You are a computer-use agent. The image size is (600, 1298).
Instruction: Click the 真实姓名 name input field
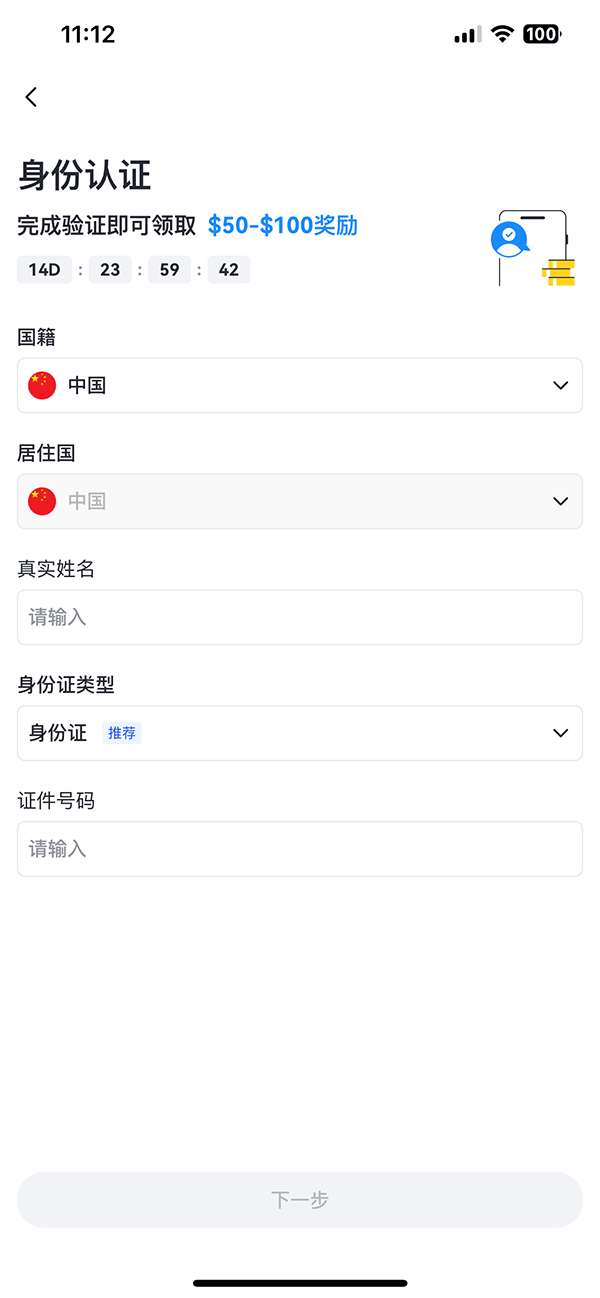[300, 617]
